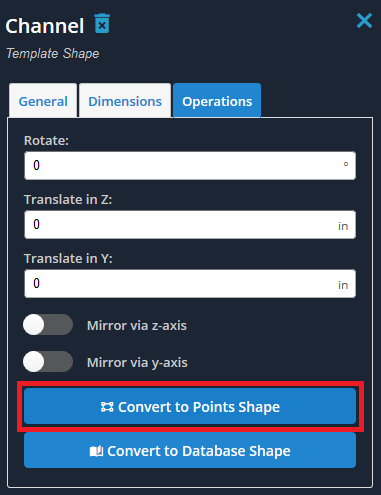381x495 pixels.
Task: Click the "in" unit in Translate in Z
Action: tap(343, 226)
